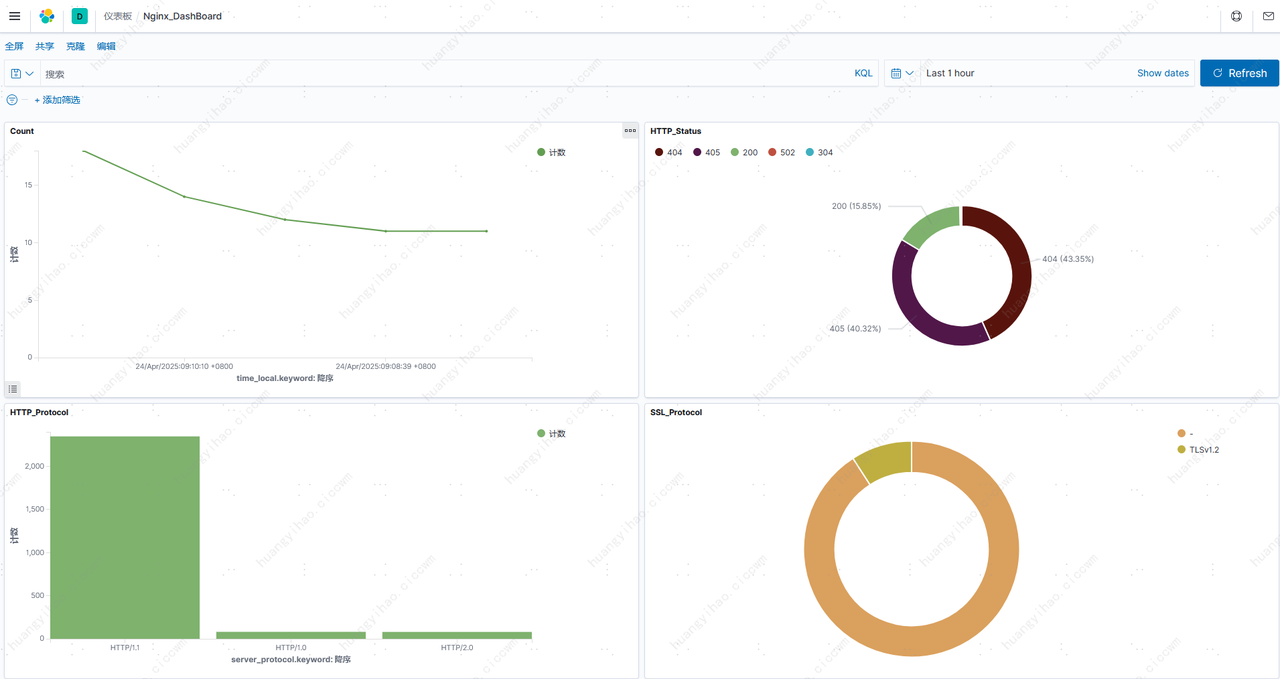The height and width of the screenshot is (679, 1280).
Task: Open the calendar quick time menu
Action: pyautogui.click(x=902, y=73)
